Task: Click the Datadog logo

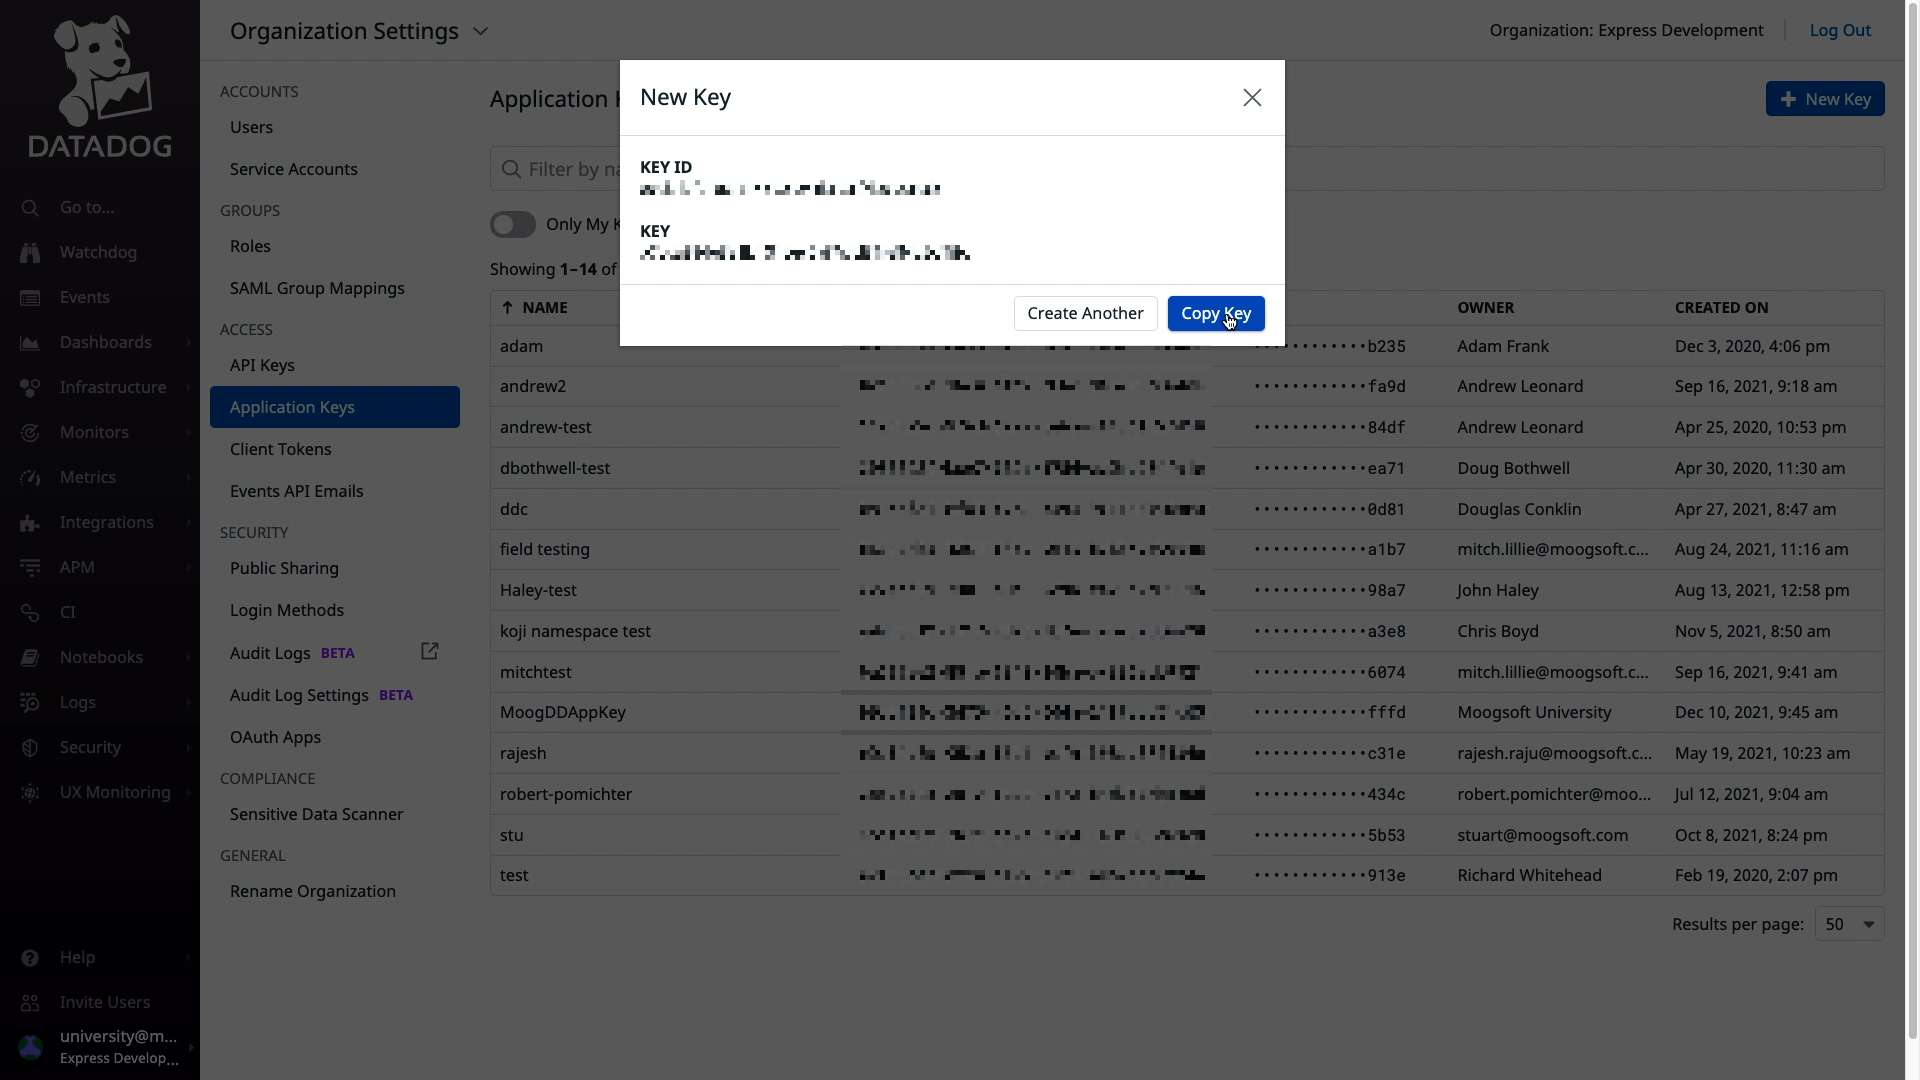Action: coord(100,86)
